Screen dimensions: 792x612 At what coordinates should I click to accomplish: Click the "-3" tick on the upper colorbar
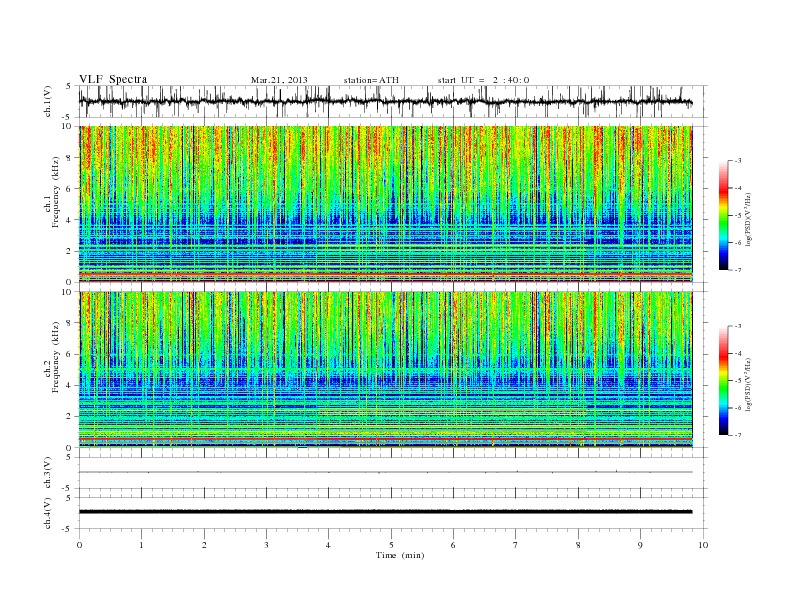[x=737, y=161]
